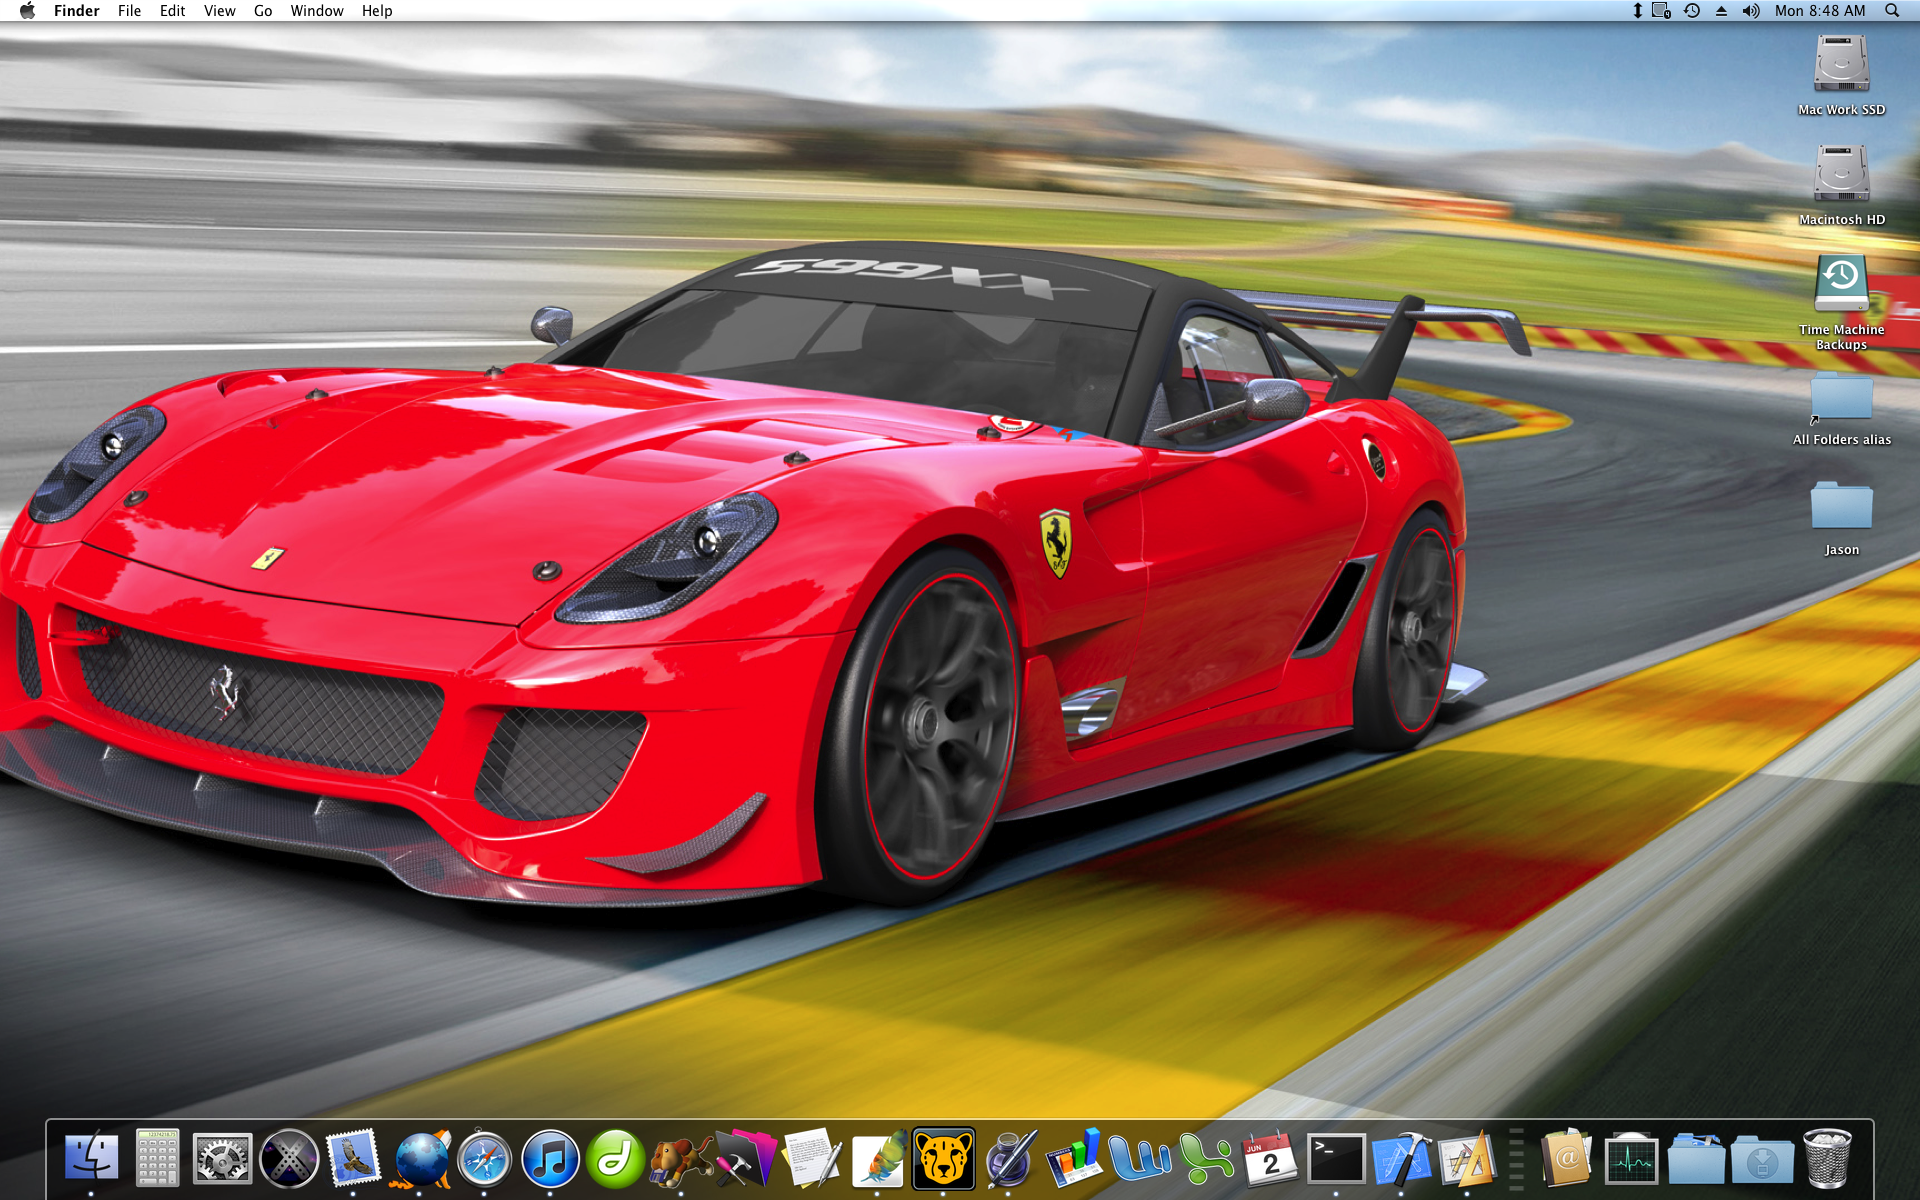
Task: Launch Xcode hammer icon in Dock
Action: (1402, 1159)
